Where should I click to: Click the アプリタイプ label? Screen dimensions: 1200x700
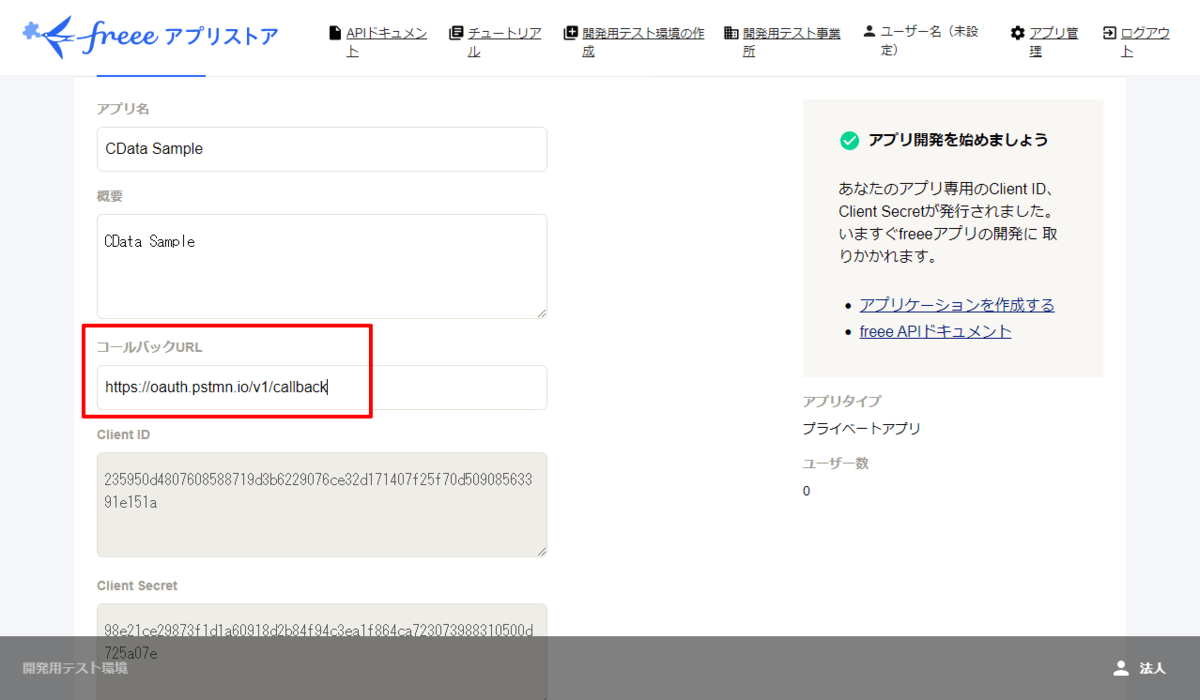coord(842,401)
